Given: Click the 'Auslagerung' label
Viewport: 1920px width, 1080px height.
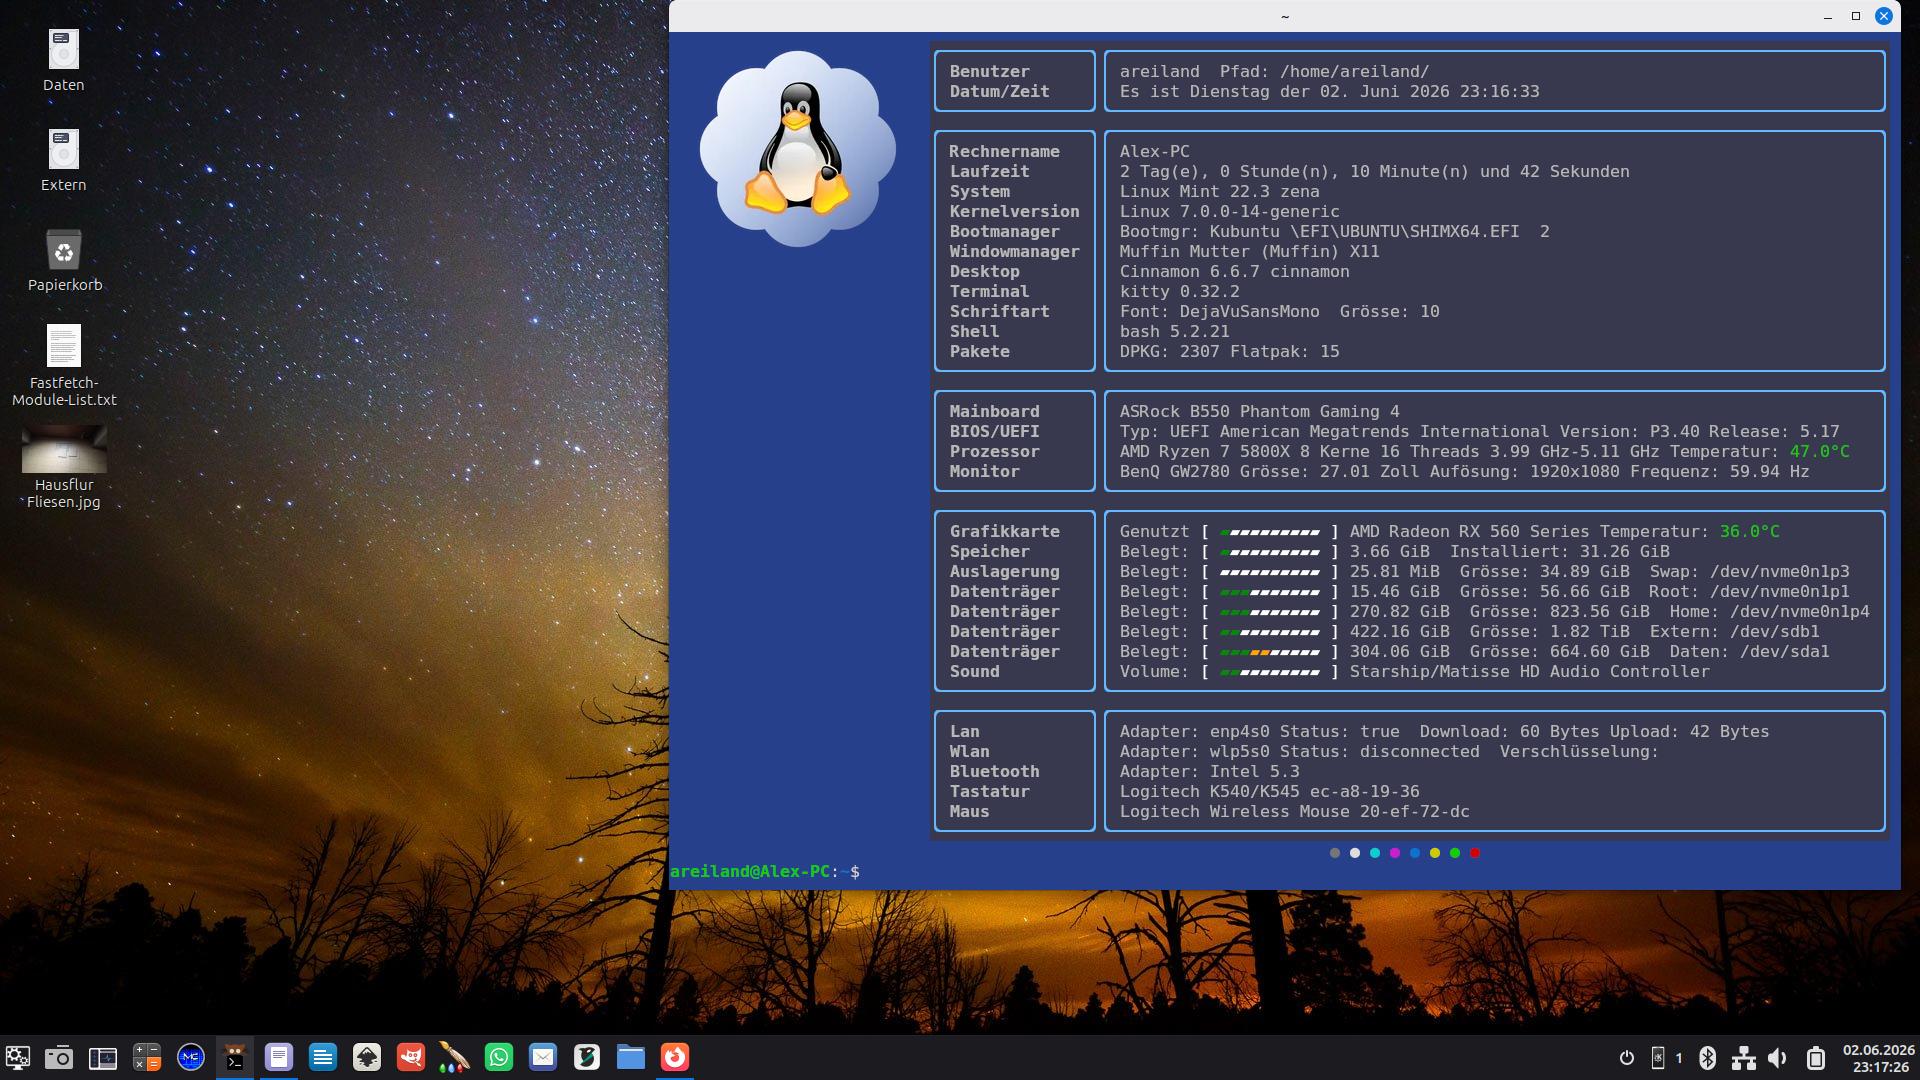Looking at the screenshot, I should point(1004,572).
